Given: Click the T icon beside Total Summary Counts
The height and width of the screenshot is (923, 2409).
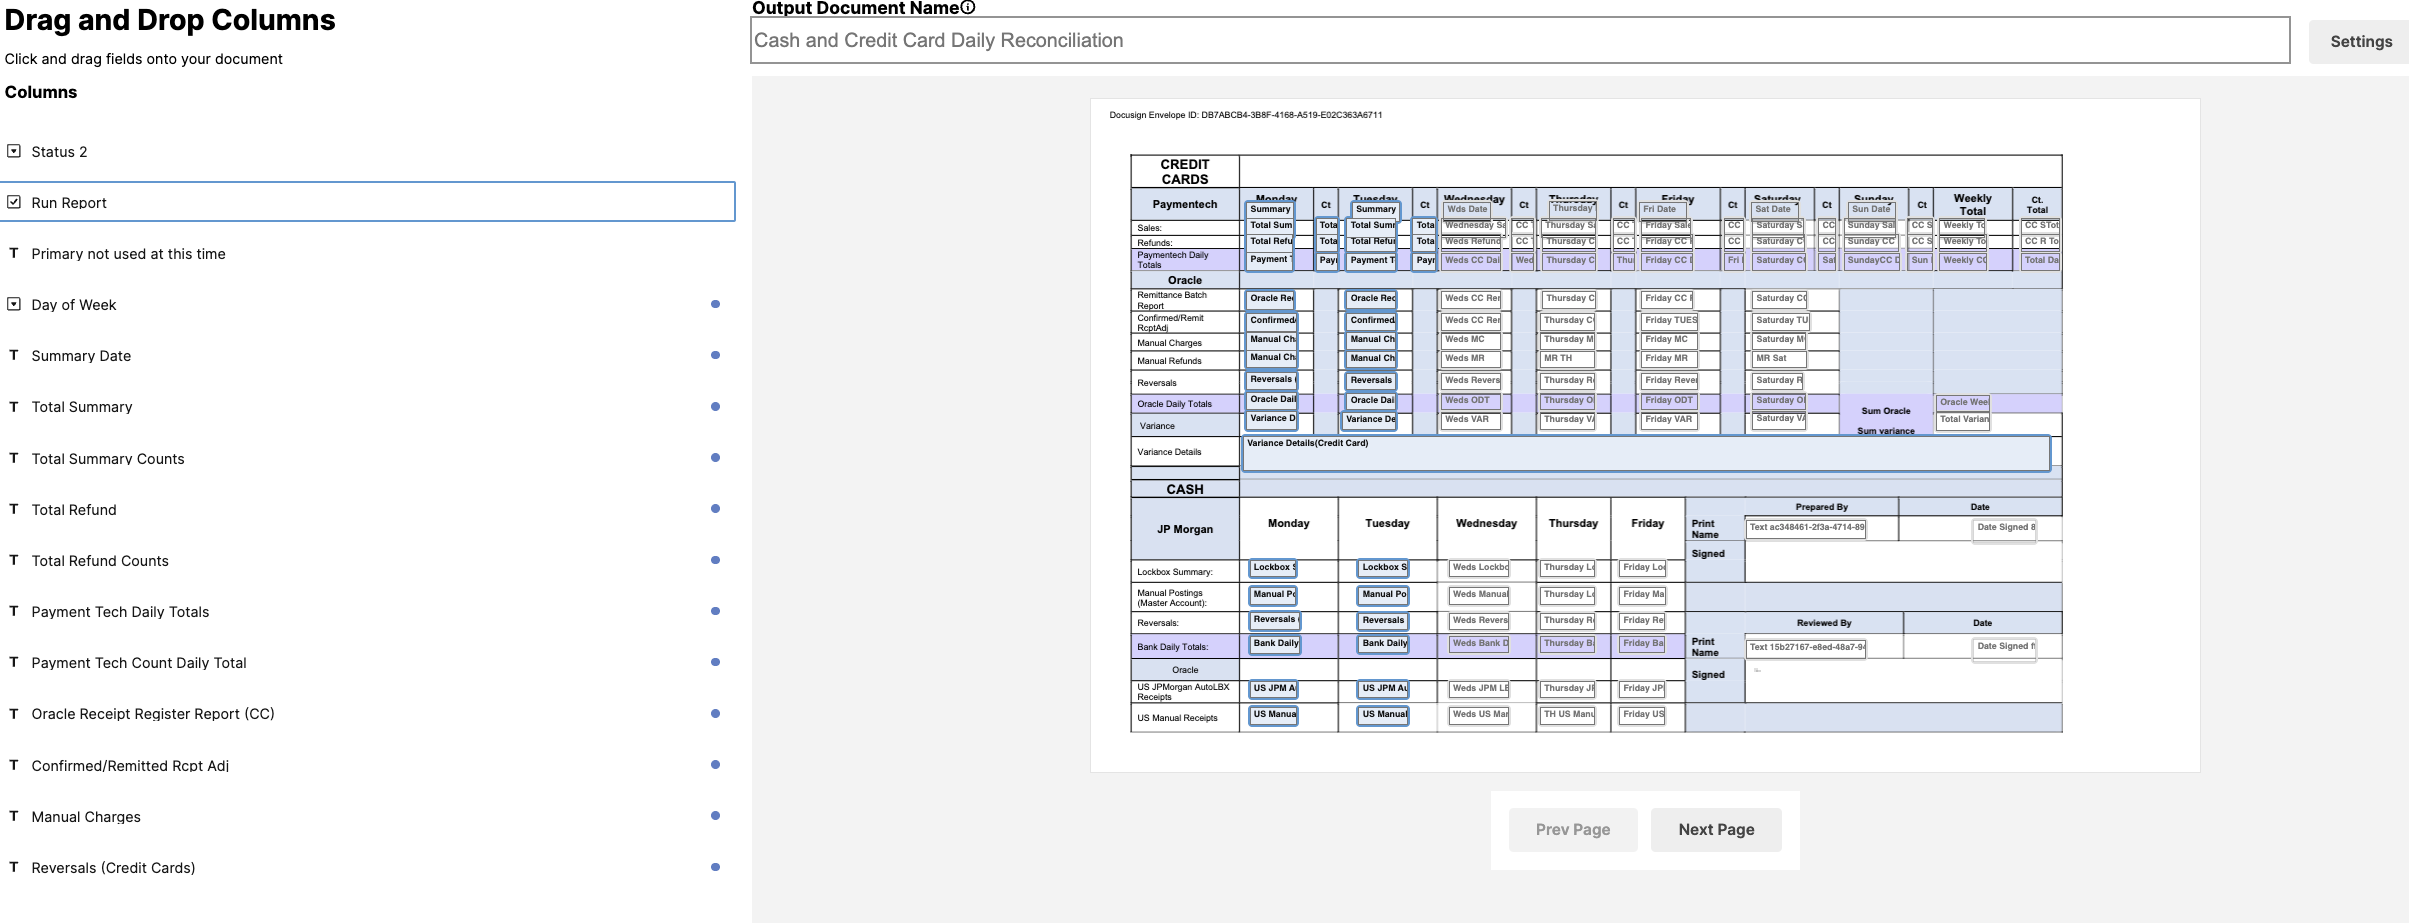Looking at the screenshot, I should point(14,458).
